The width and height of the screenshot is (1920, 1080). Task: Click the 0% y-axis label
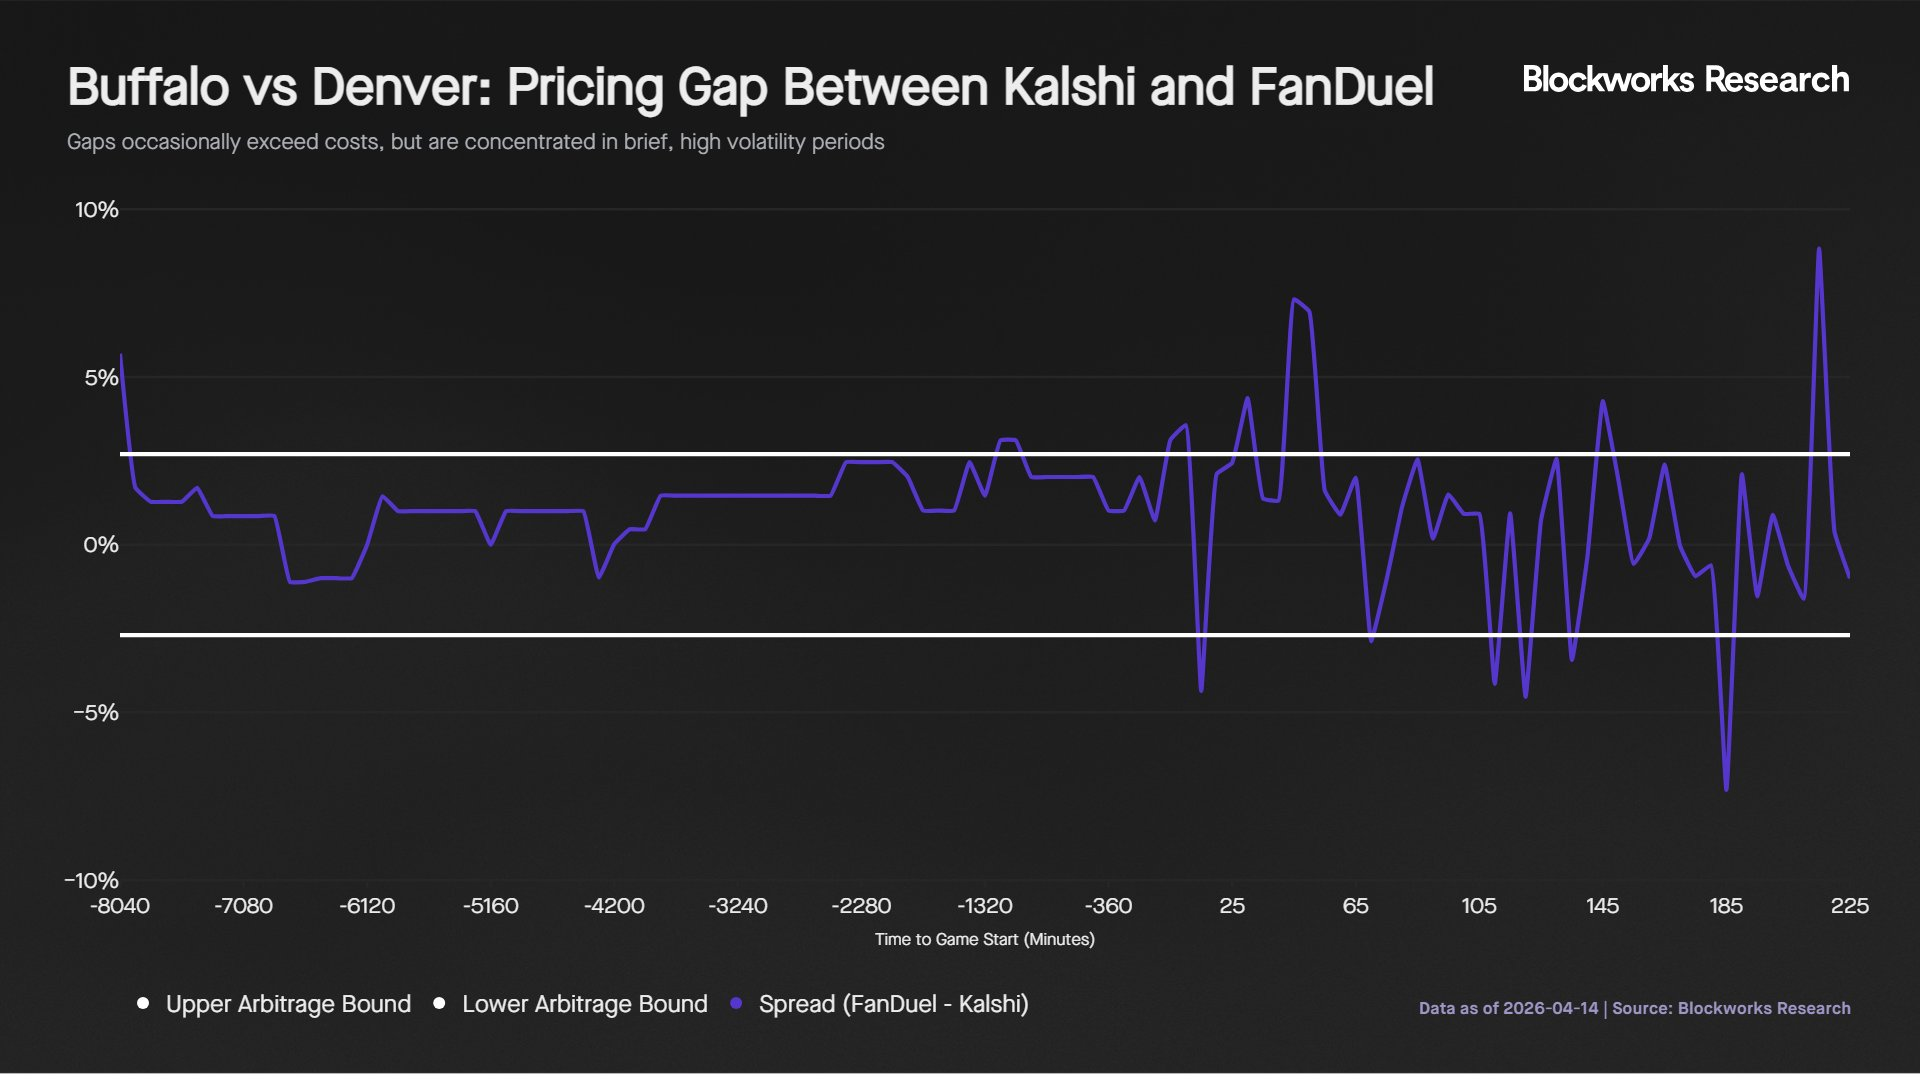pos(101,545)
